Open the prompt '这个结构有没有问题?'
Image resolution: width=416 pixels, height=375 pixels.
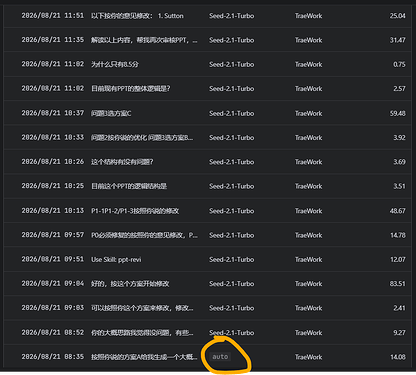(x=122, y=162)
